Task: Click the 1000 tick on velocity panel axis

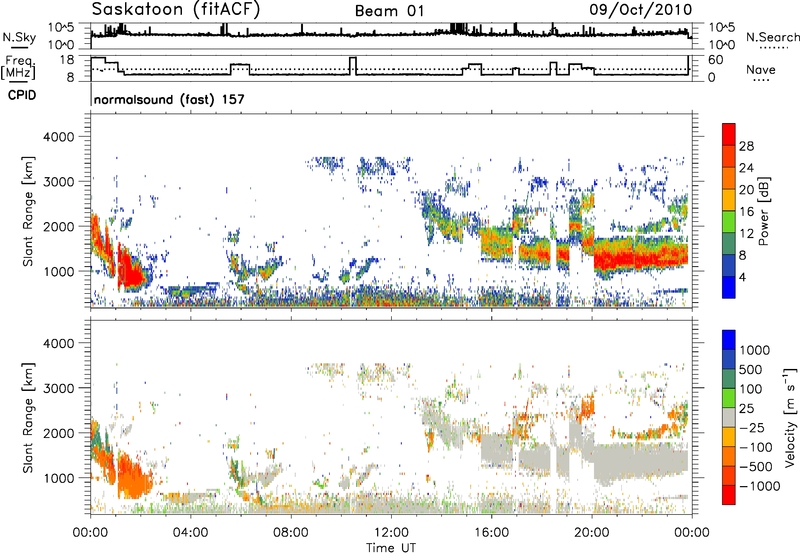Action: (58, 478)
